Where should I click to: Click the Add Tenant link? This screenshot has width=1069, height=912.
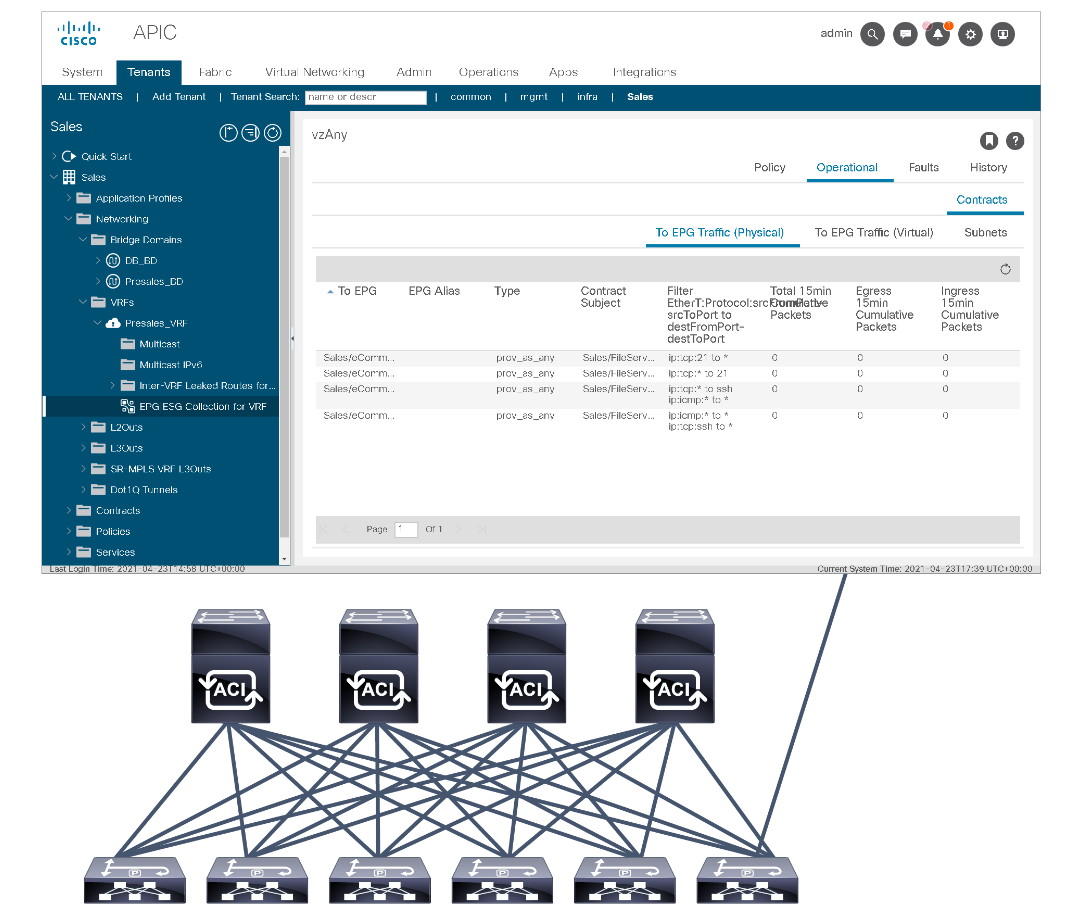(179, 97)
